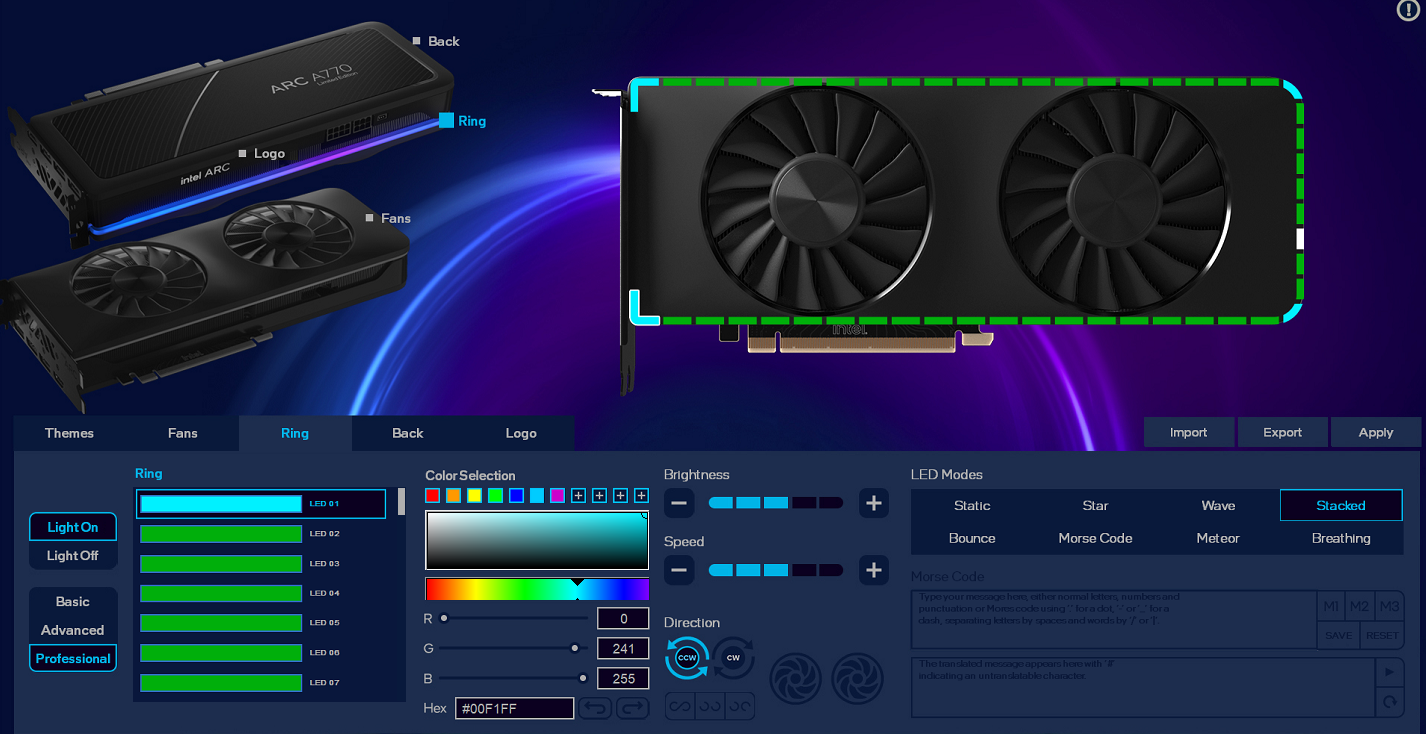
Task: Click the Ring LED list scrollbar
Action: coord(401,502)
